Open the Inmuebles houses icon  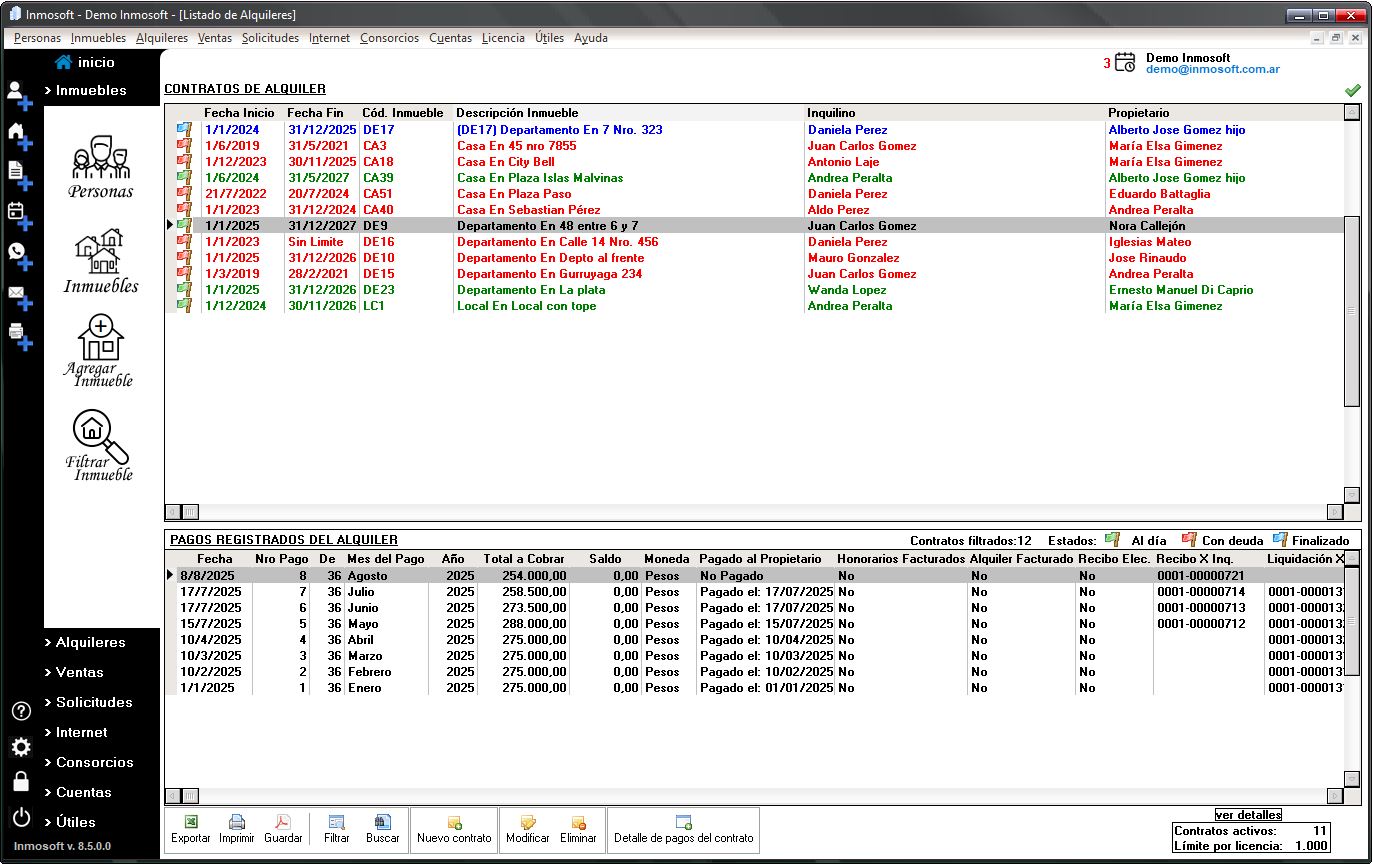101,261
